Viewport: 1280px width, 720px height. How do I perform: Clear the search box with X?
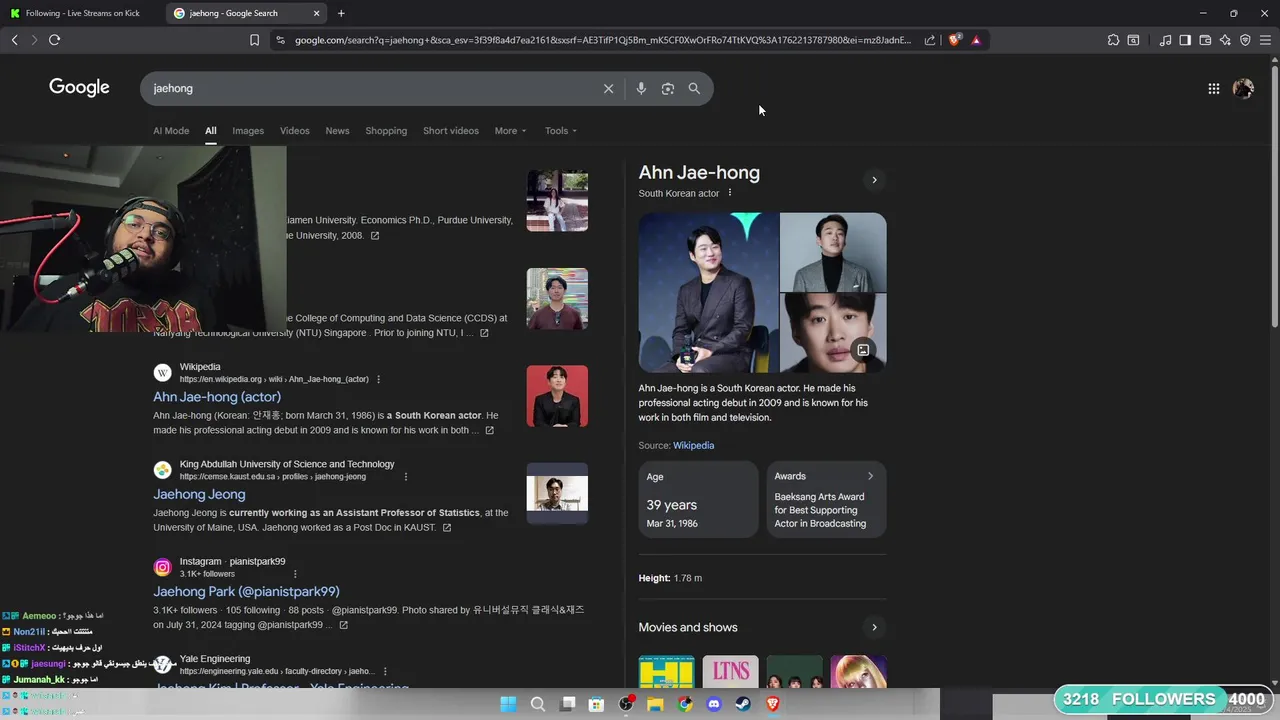[x=608, y=88]
